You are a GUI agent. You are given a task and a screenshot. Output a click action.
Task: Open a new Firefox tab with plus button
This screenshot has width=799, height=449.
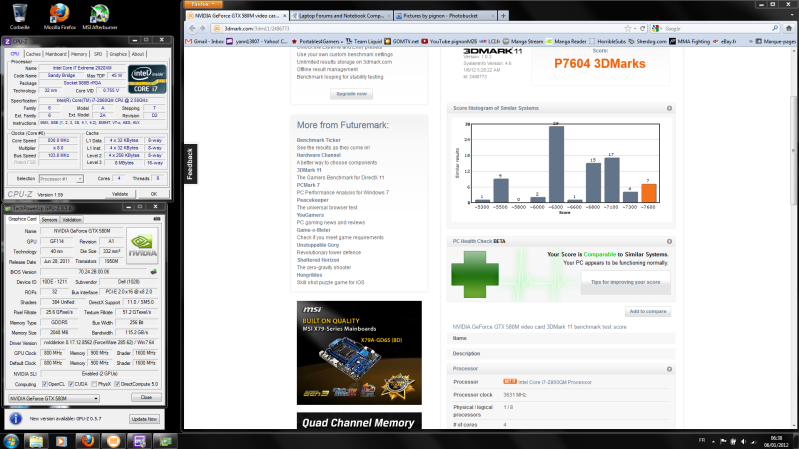pos(503,16)
